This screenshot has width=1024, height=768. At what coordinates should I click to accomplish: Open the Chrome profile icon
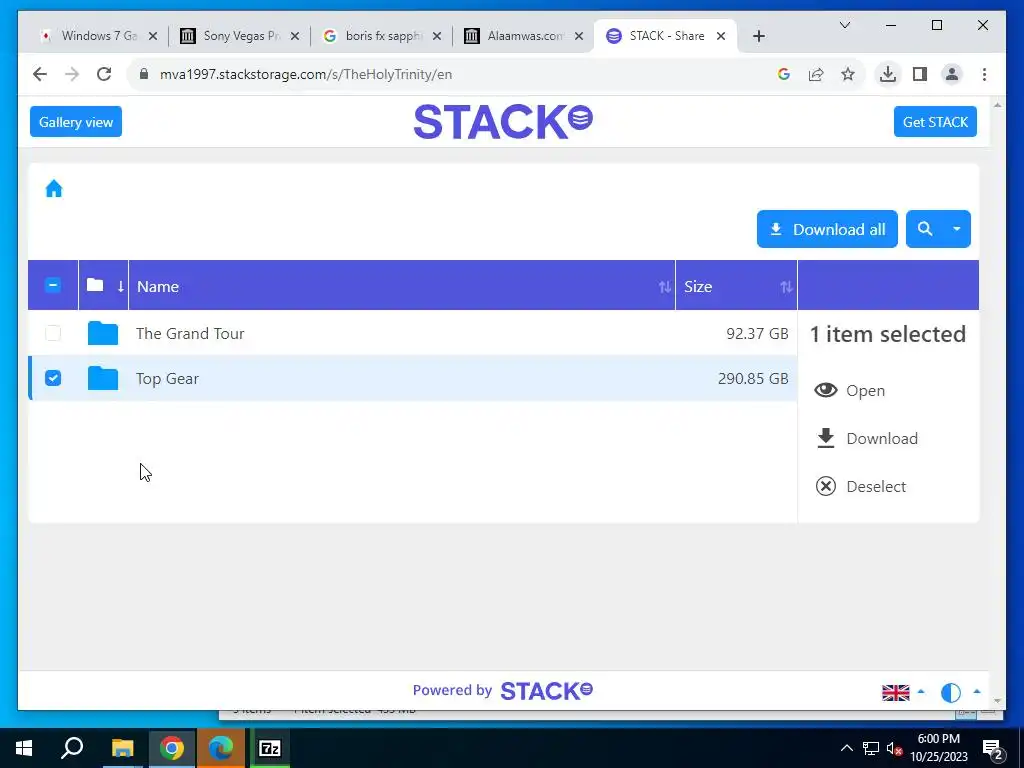(952, 74)
